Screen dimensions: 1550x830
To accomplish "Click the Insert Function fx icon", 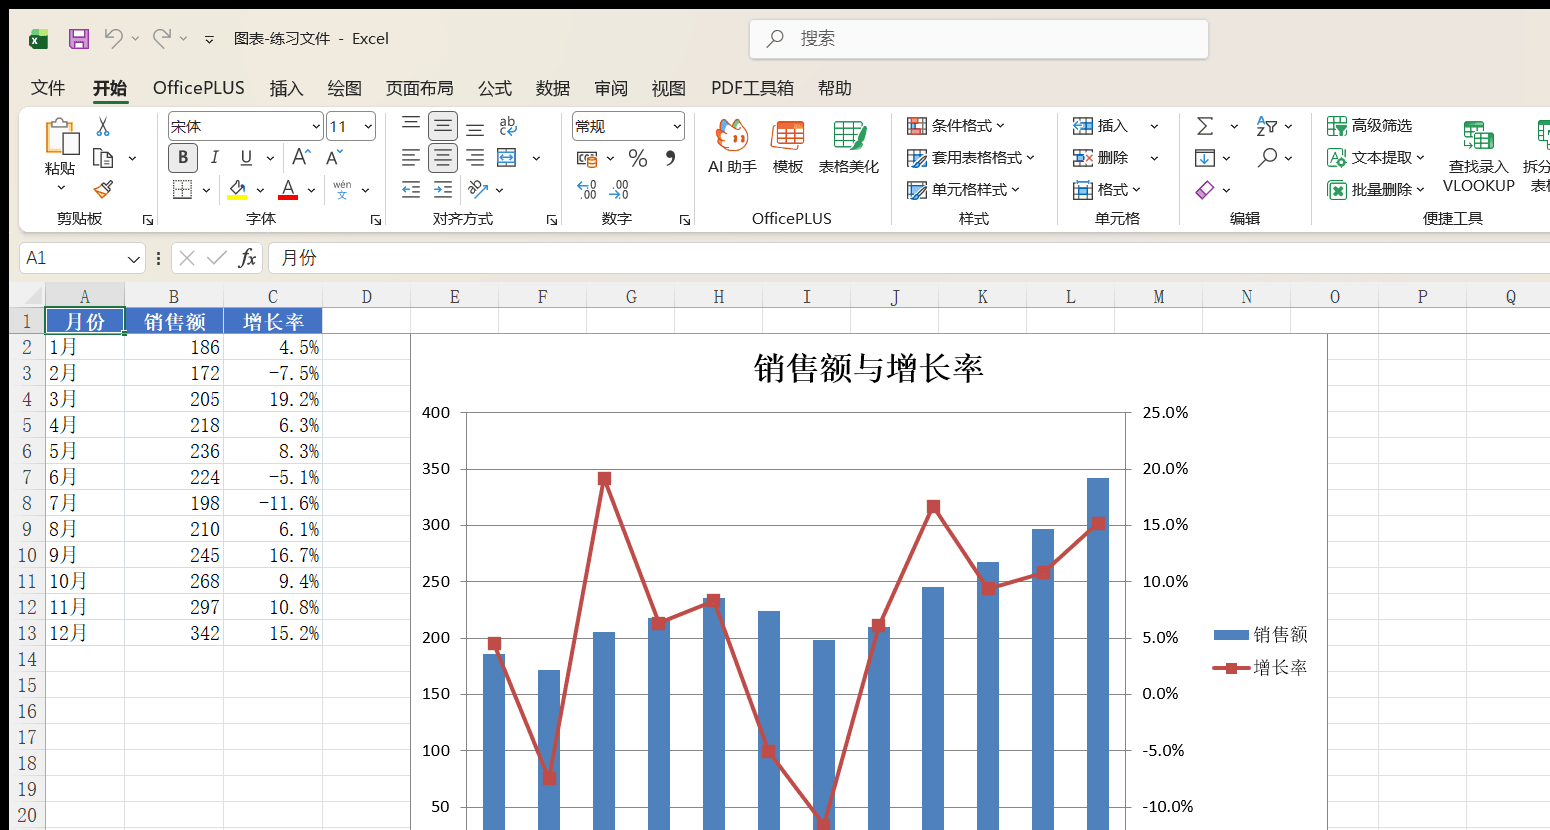I will pyautogui.click(x=247, y=258).
